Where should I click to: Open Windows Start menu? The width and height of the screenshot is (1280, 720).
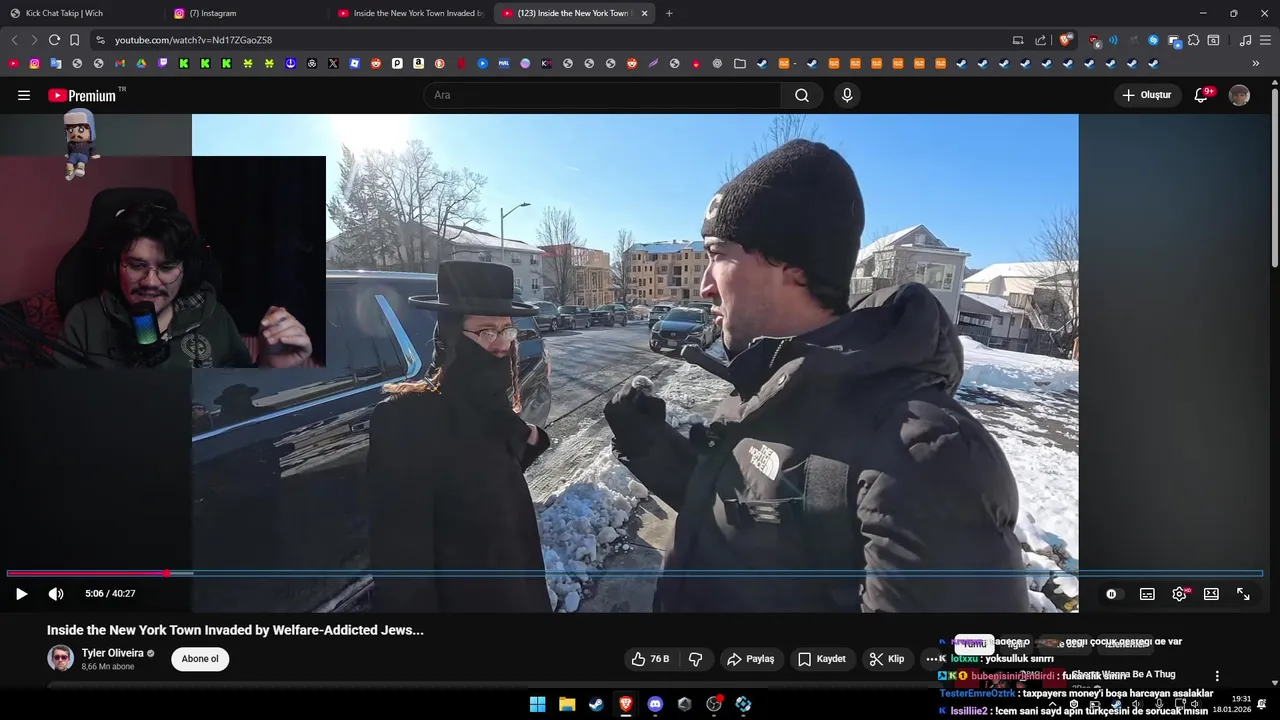(x=537, y=704)
